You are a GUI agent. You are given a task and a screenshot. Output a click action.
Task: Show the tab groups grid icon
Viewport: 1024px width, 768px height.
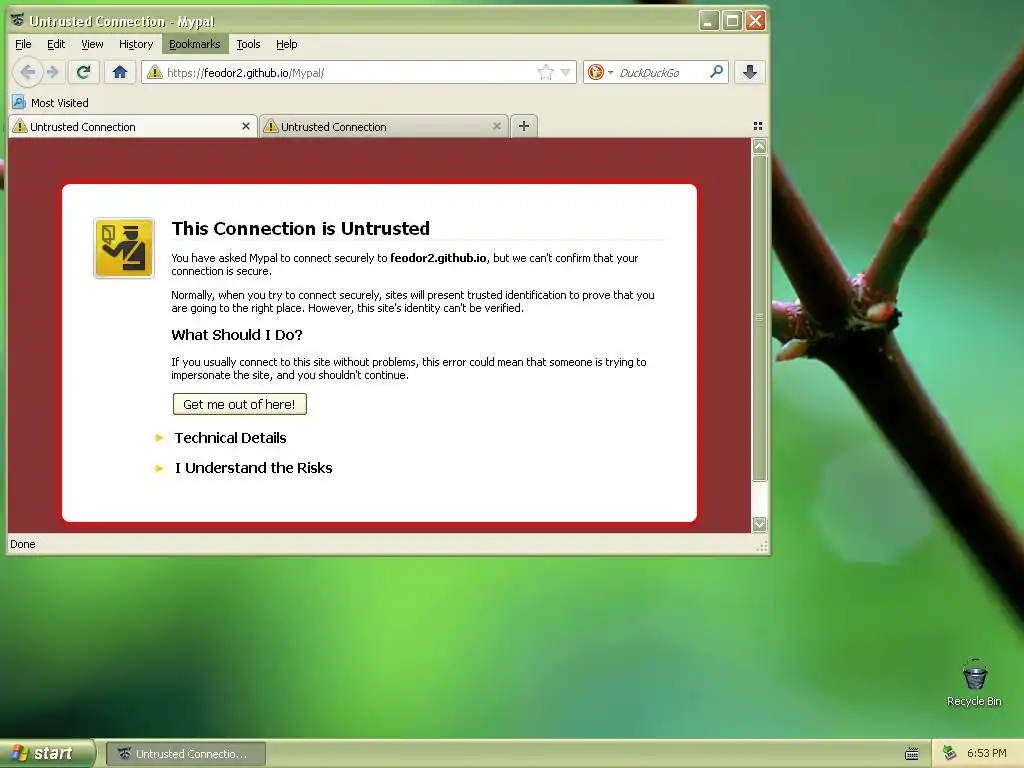(758, 126)
